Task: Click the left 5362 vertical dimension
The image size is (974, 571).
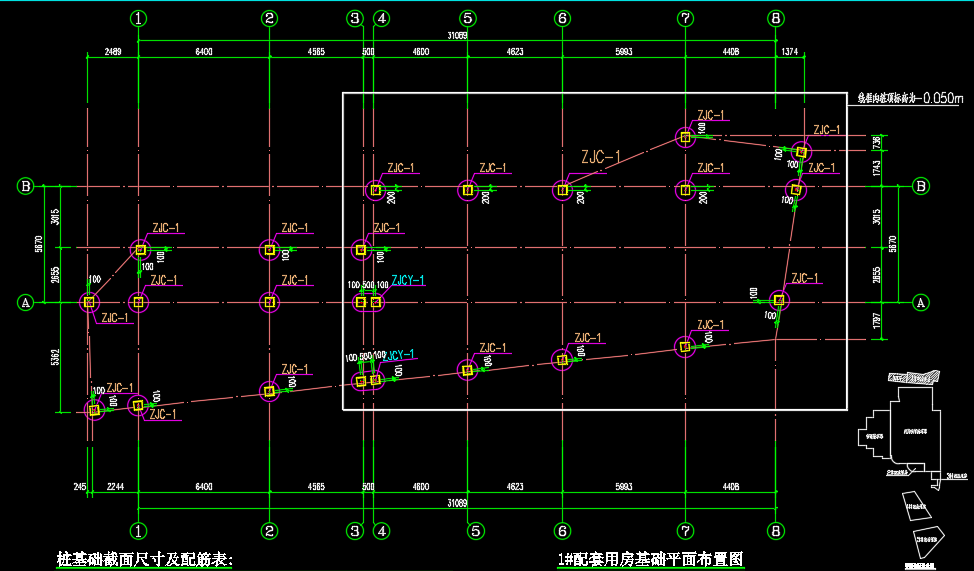Action: (x=57, y=355)
